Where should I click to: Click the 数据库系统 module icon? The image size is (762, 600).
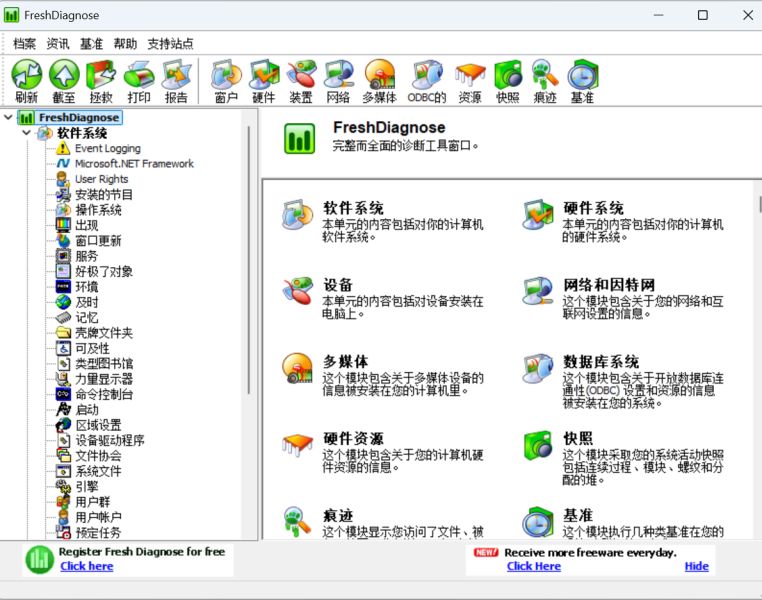[x=538, y=369]
